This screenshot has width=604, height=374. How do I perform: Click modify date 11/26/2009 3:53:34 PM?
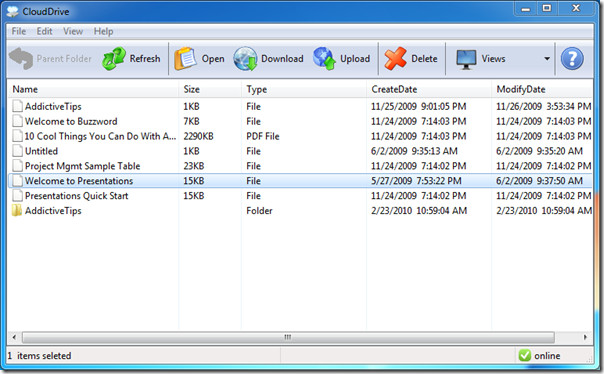tap(544, 106)
